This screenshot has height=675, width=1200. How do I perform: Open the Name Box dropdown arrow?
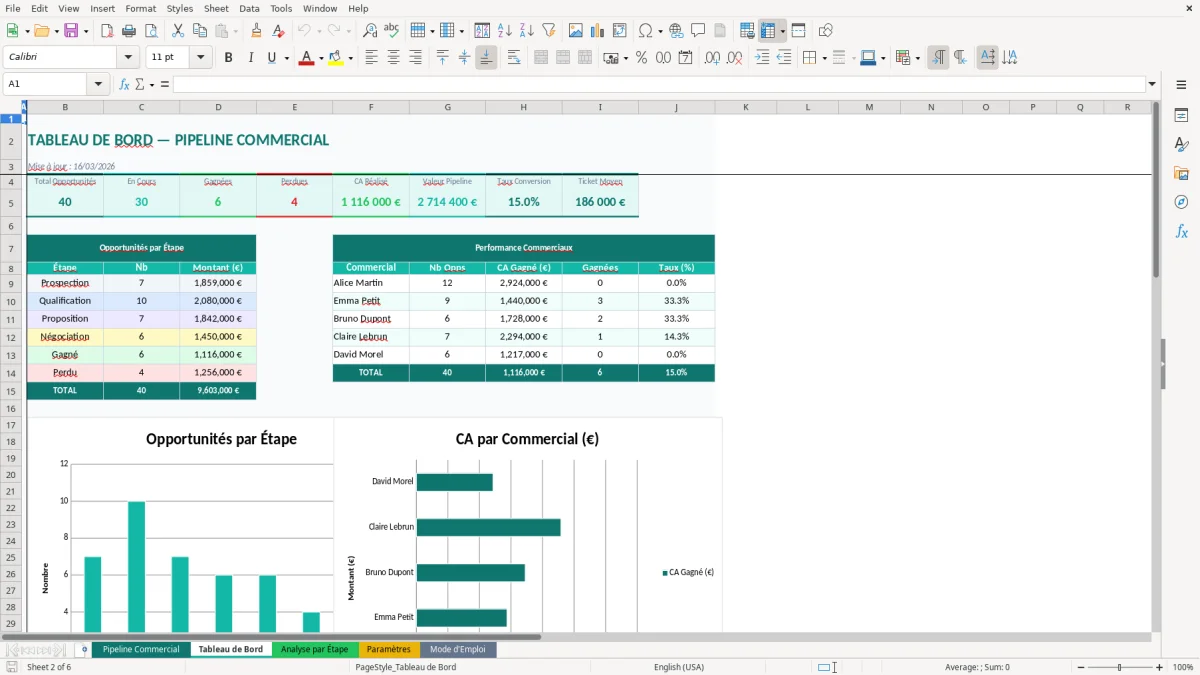[96, 84]
